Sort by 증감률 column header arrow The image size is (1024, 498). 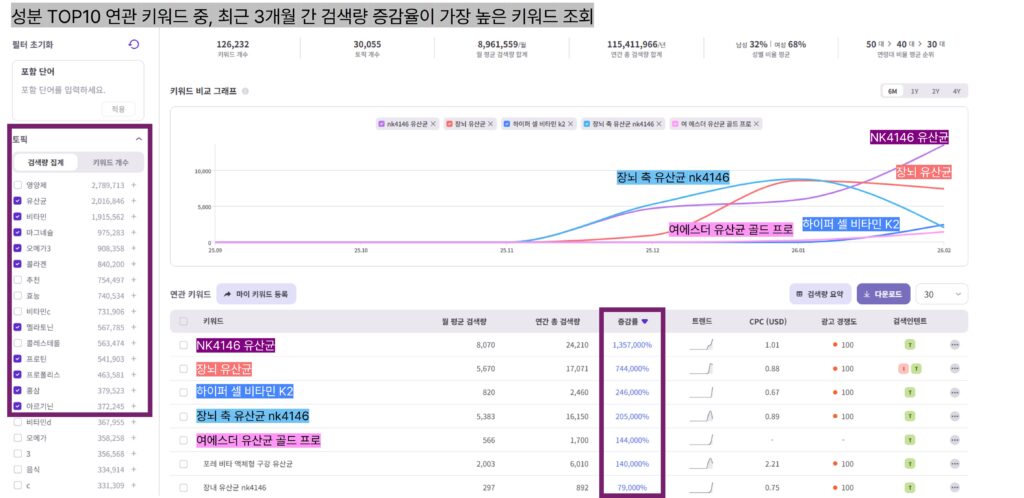[645, 321]
